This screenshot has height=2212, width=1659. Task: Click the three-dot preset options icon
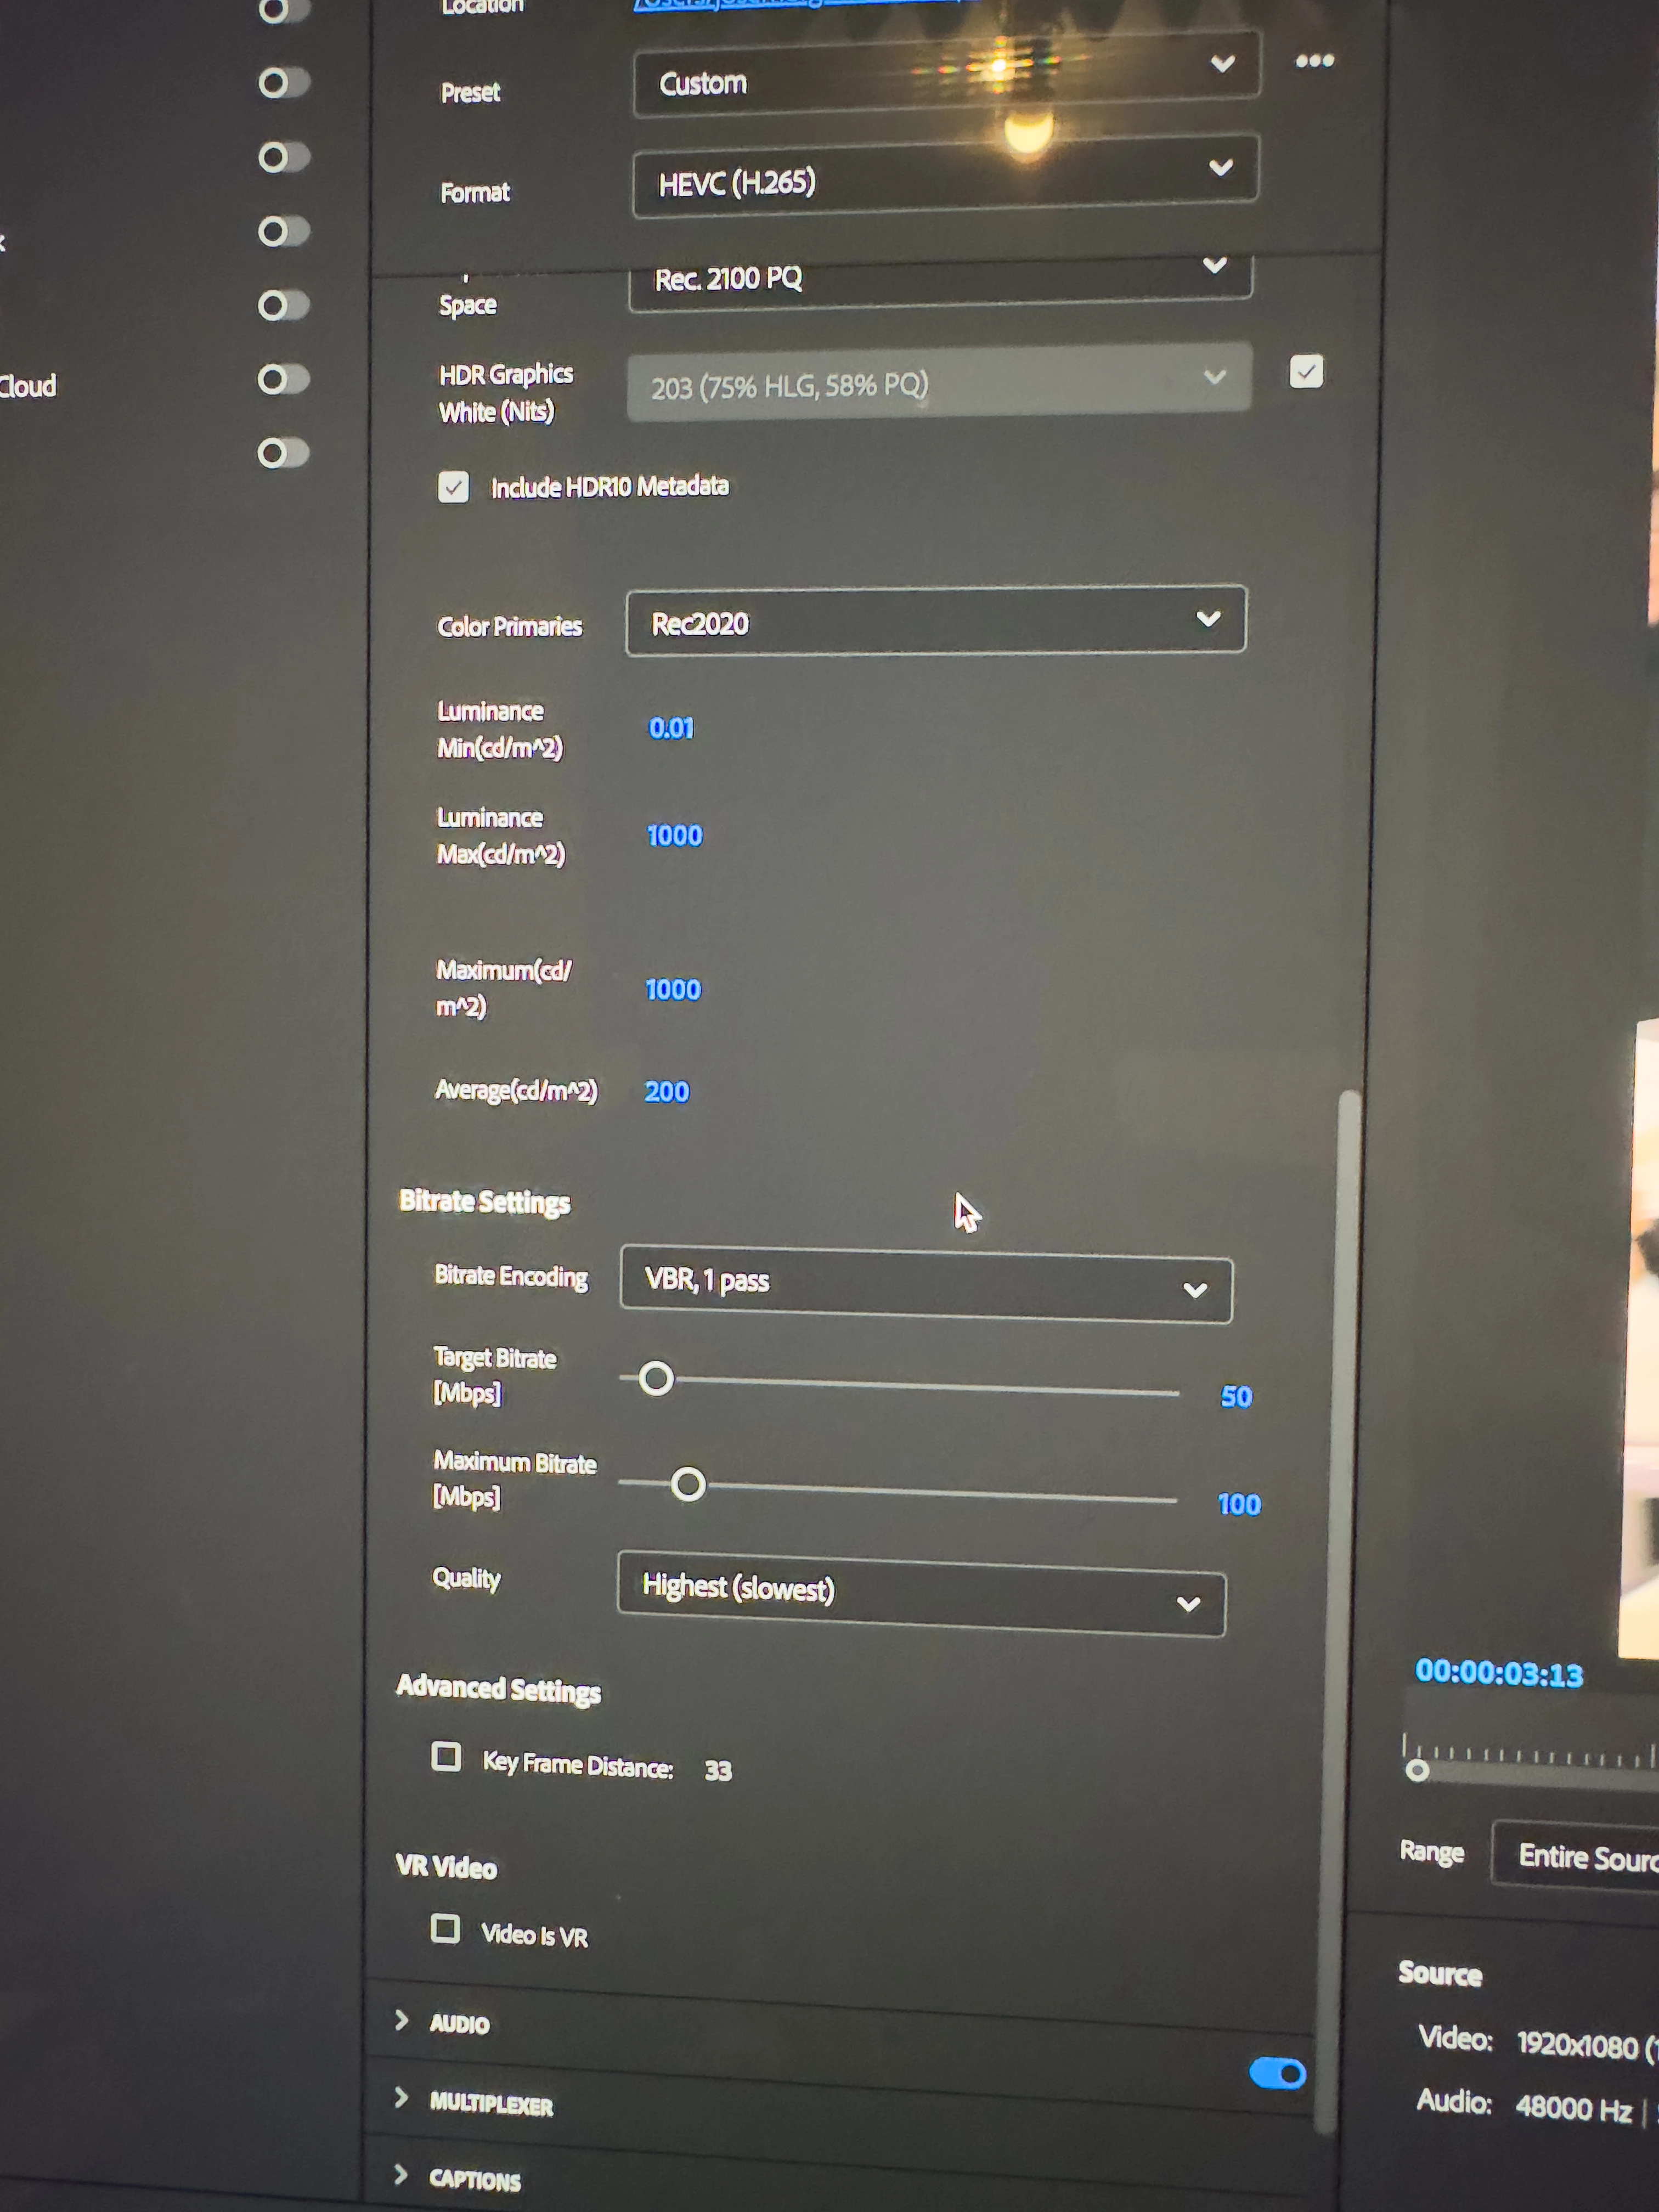1314,61
